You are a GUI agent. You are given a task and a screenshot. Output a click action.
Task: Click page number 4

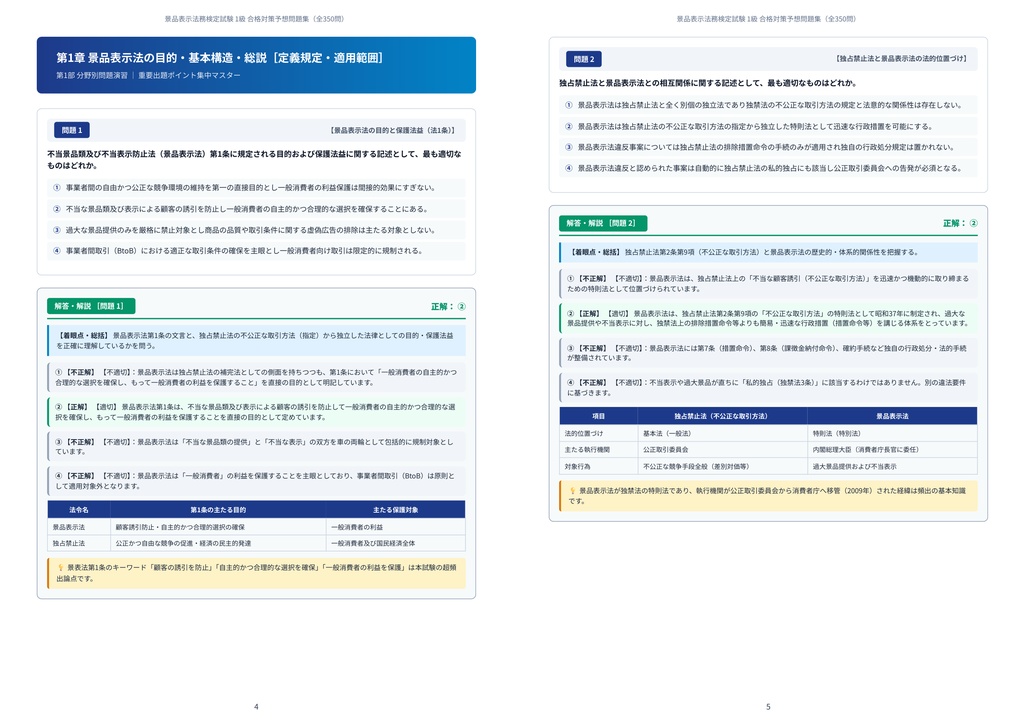click(x=256, y=707)
